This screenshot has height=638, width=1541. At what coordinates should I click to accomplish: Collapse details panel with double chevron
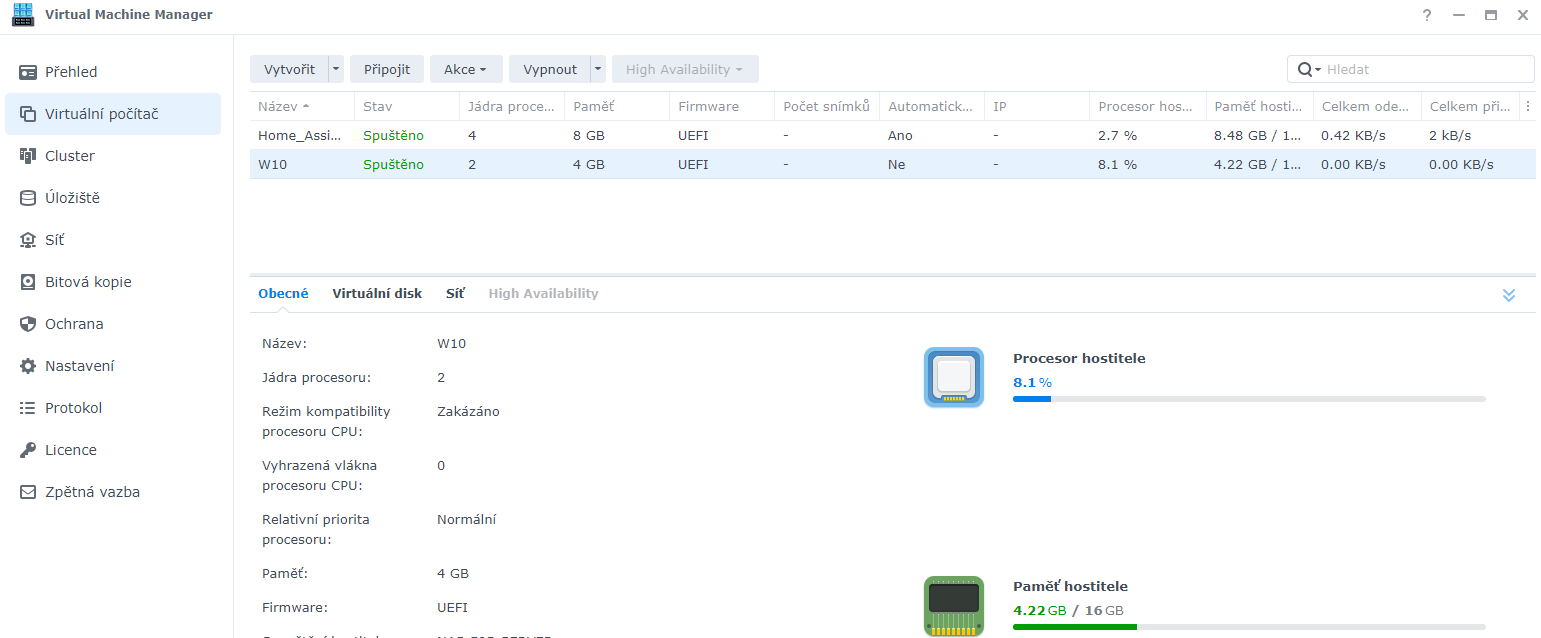[1509, 295]
